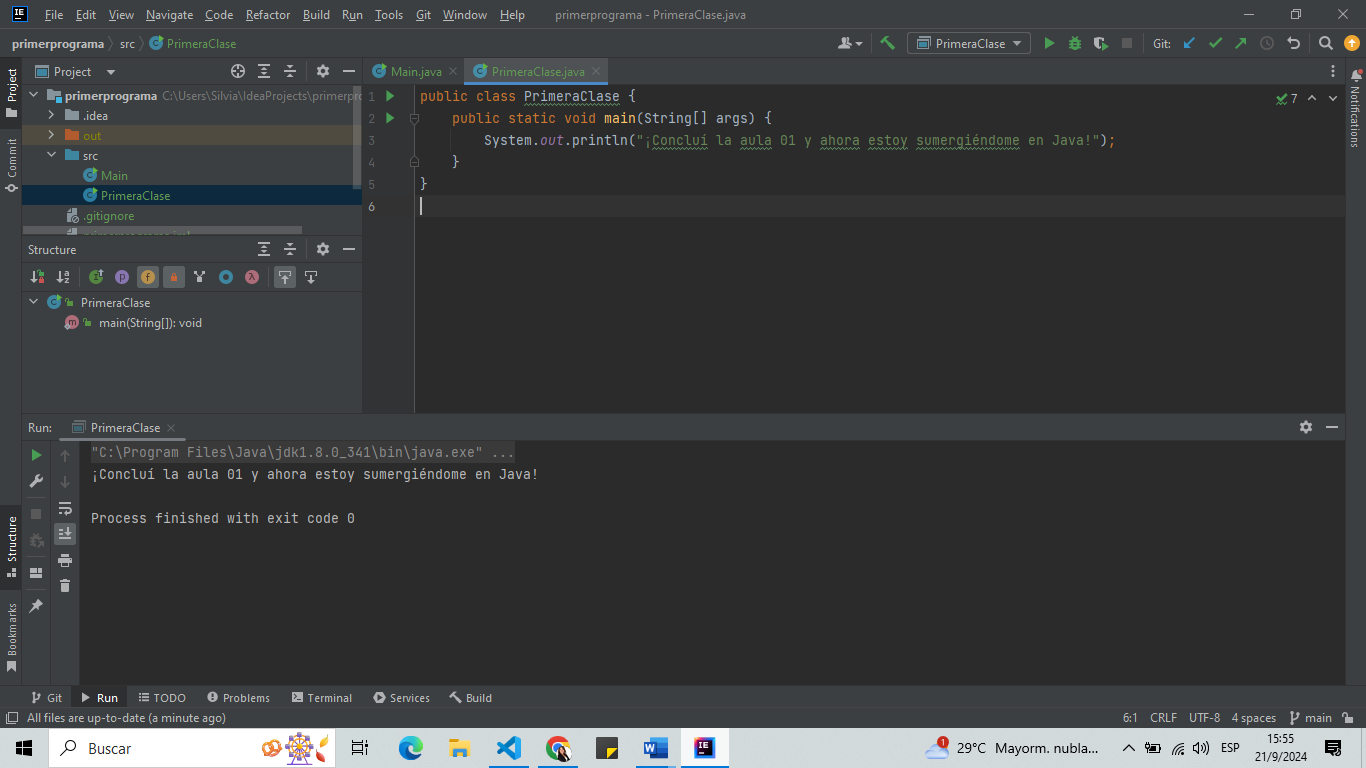Open the Notifications side panel

point(1355,108)
